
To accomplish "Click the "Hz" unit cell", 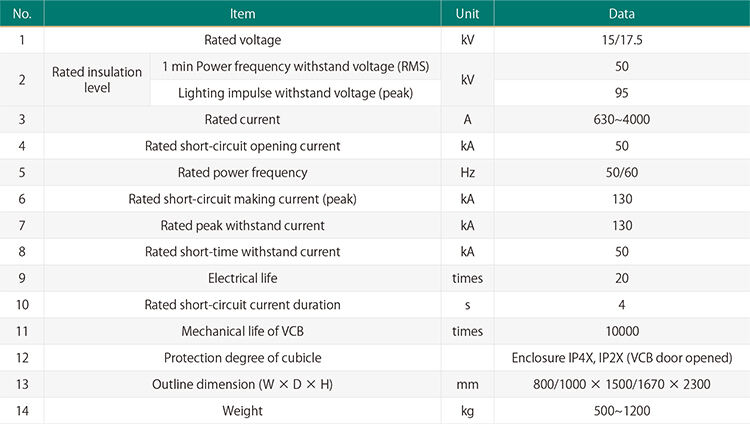I will [x=467, y=172].
